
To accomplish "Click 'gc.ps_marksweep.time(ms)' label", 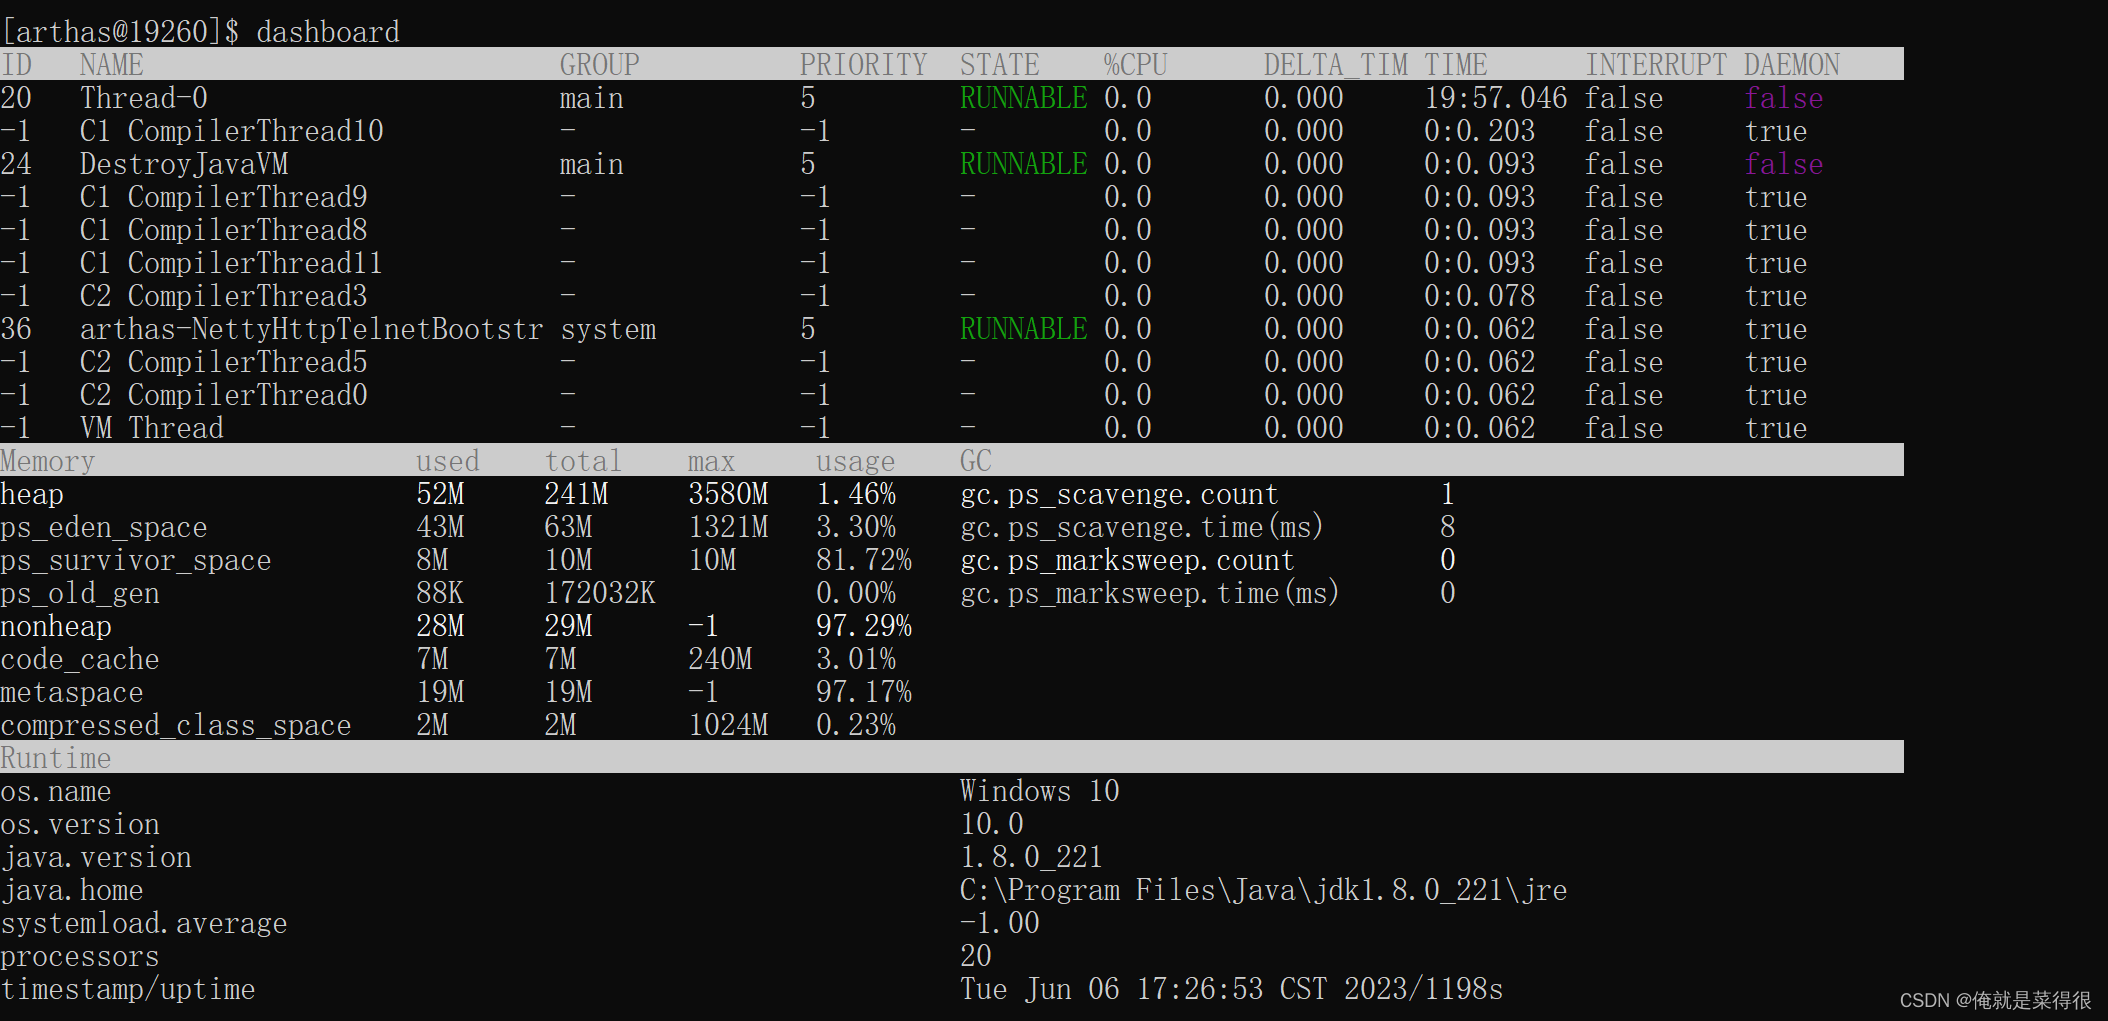I will 1150,593.
